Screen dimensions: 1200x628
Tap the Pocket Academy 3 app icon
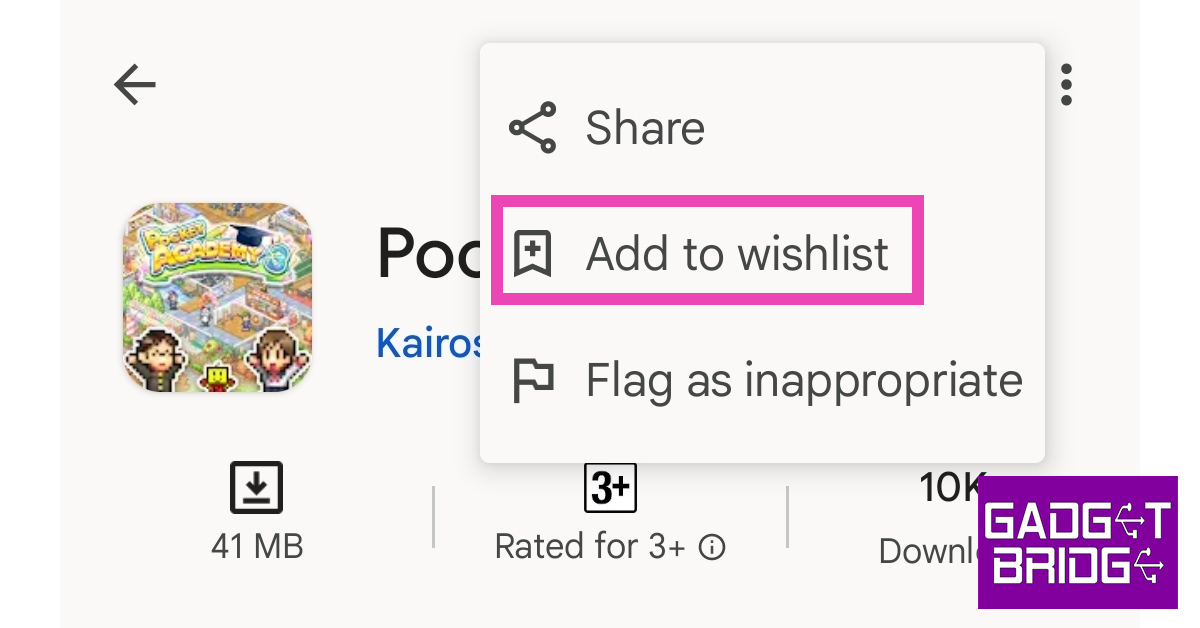[217, 297]
